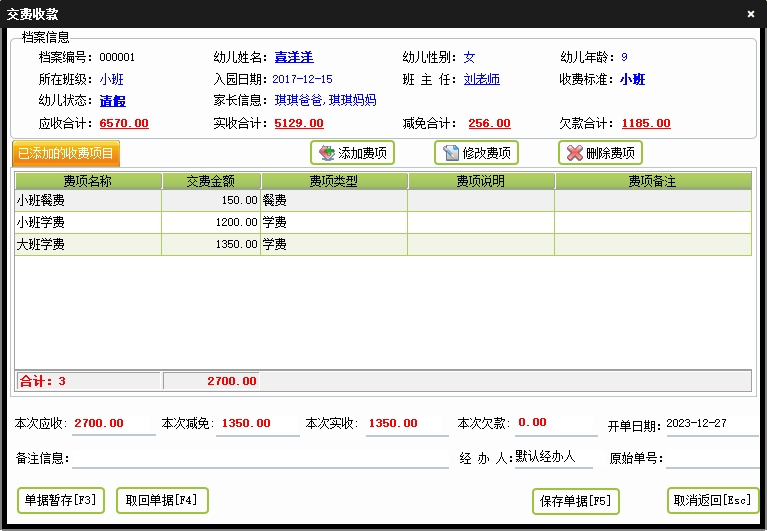Open the child name link 喜洋洋
The height and width of the screenshot is (531, 767).
click(295, 57)
